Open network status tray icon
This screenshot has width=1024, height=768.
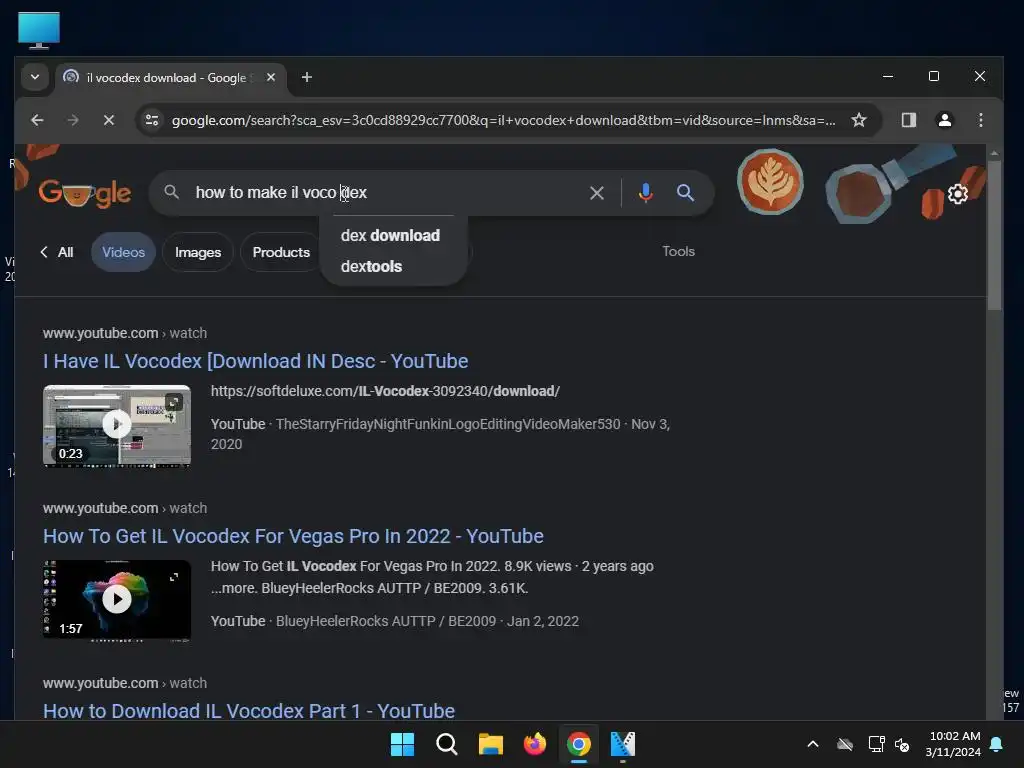coord(876,744)
